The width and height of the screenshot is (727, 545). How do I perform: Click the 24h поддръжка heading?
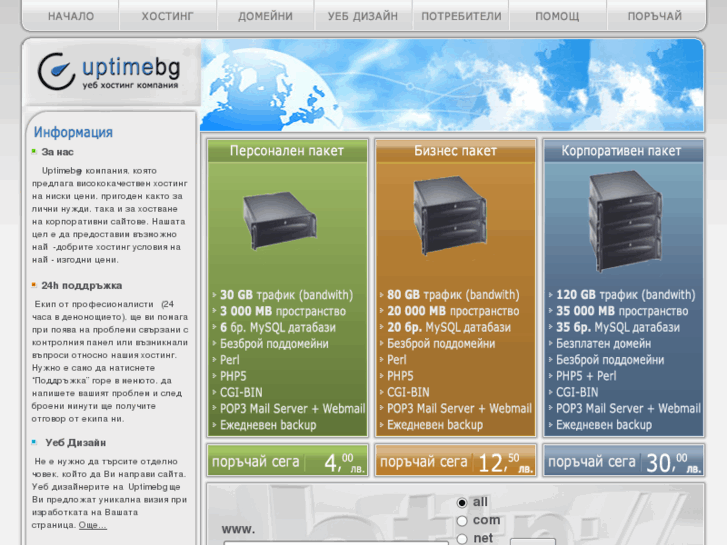point(82,286)
